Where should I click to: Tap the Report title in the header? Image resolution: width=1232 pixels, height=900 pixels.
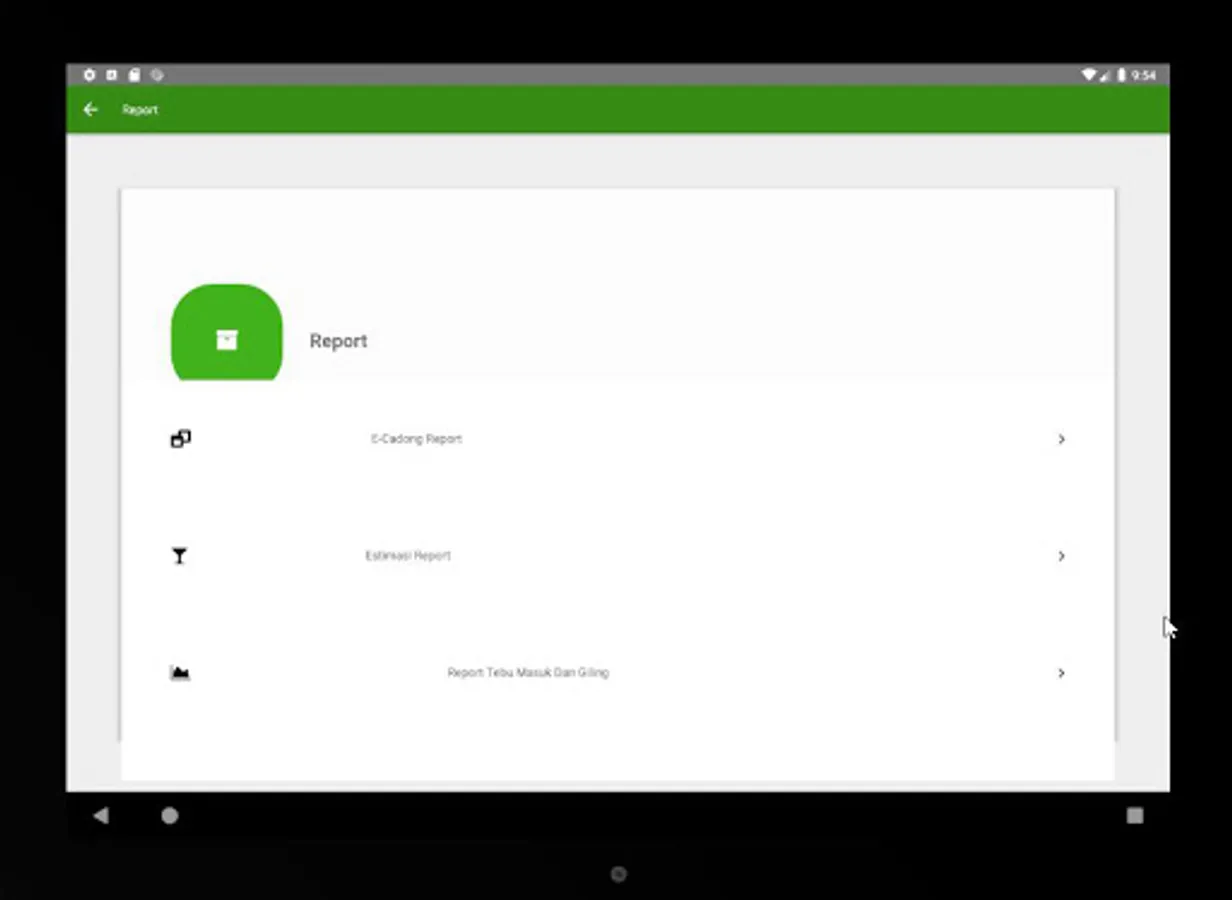point(140,110)
